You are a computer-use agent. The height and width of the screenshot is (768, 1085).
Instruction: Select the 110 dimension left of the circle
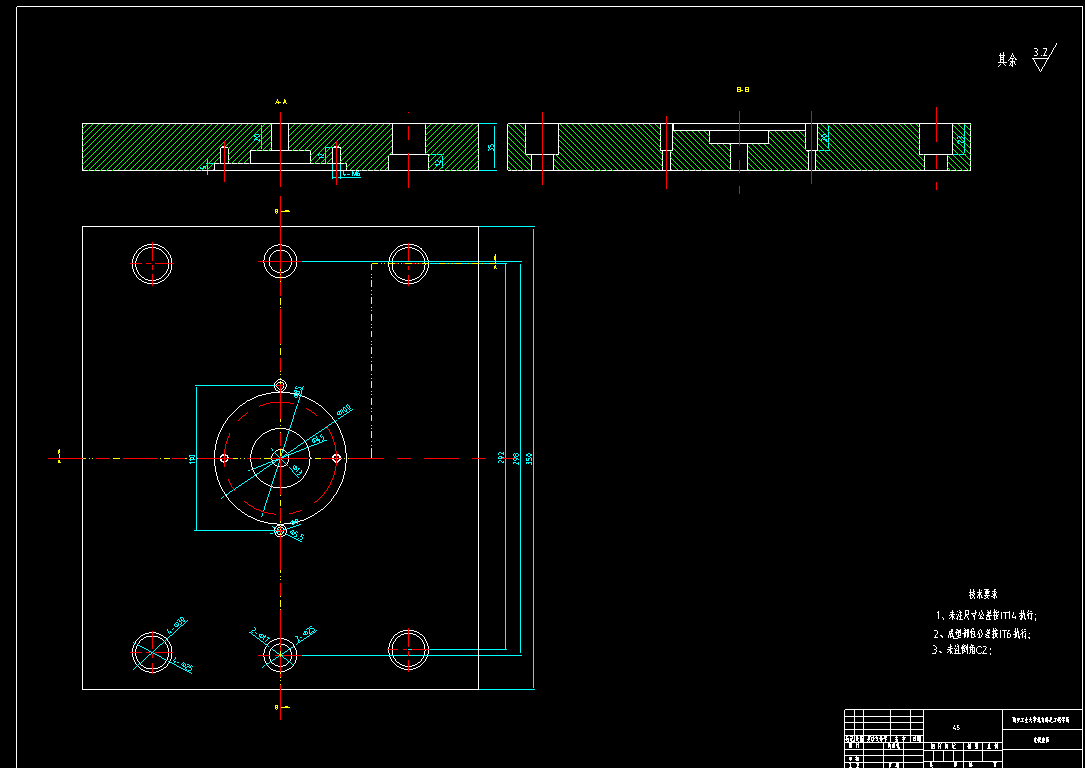pos(192,458)
